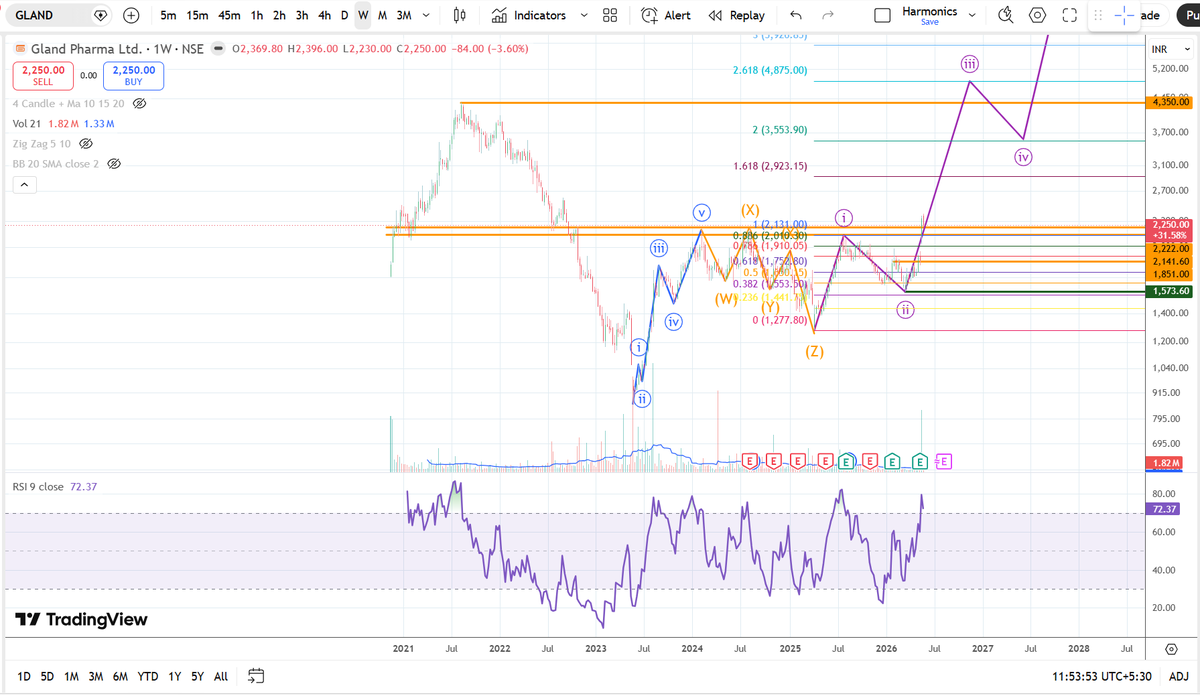Click the 1,573.60 dark green price label
Viewport: 1200px width, 696px height.
point(1171,291)
